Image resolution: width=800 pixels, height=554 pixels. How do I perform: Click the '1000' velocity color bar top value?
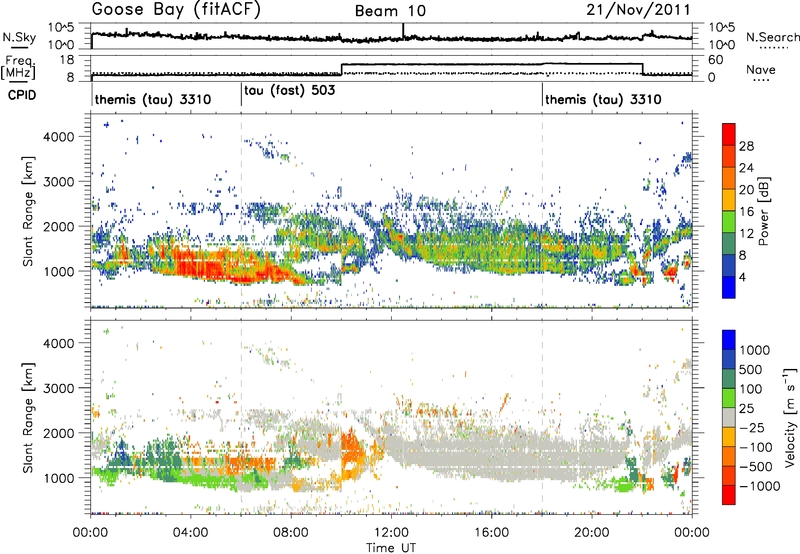755,350
